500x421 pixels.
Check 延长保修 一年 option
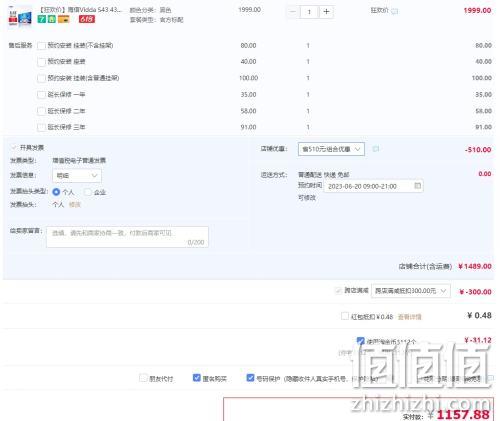(41, 94)
